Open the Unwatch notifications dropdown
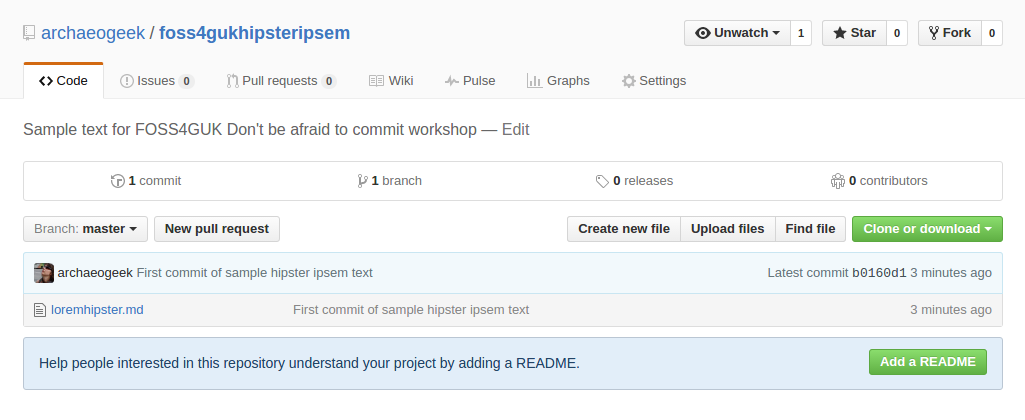 pyautogui.click(x=737, y=33)
